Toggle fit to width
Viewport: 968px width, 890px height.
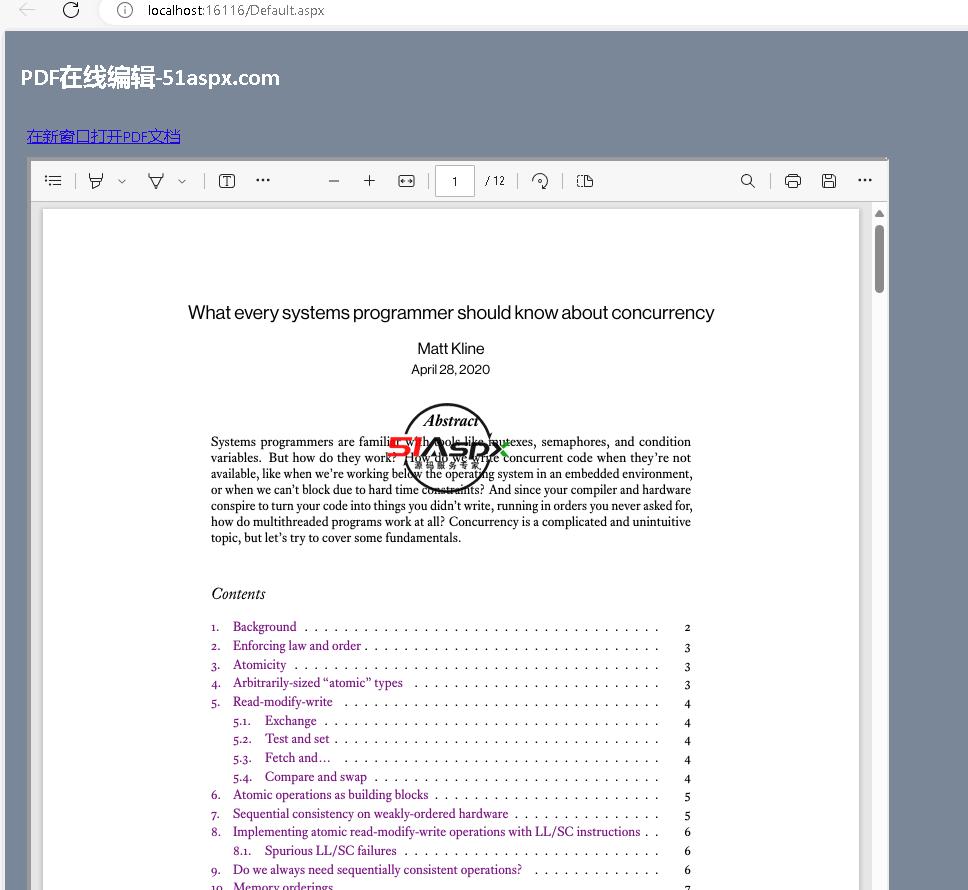coord(406,181)
